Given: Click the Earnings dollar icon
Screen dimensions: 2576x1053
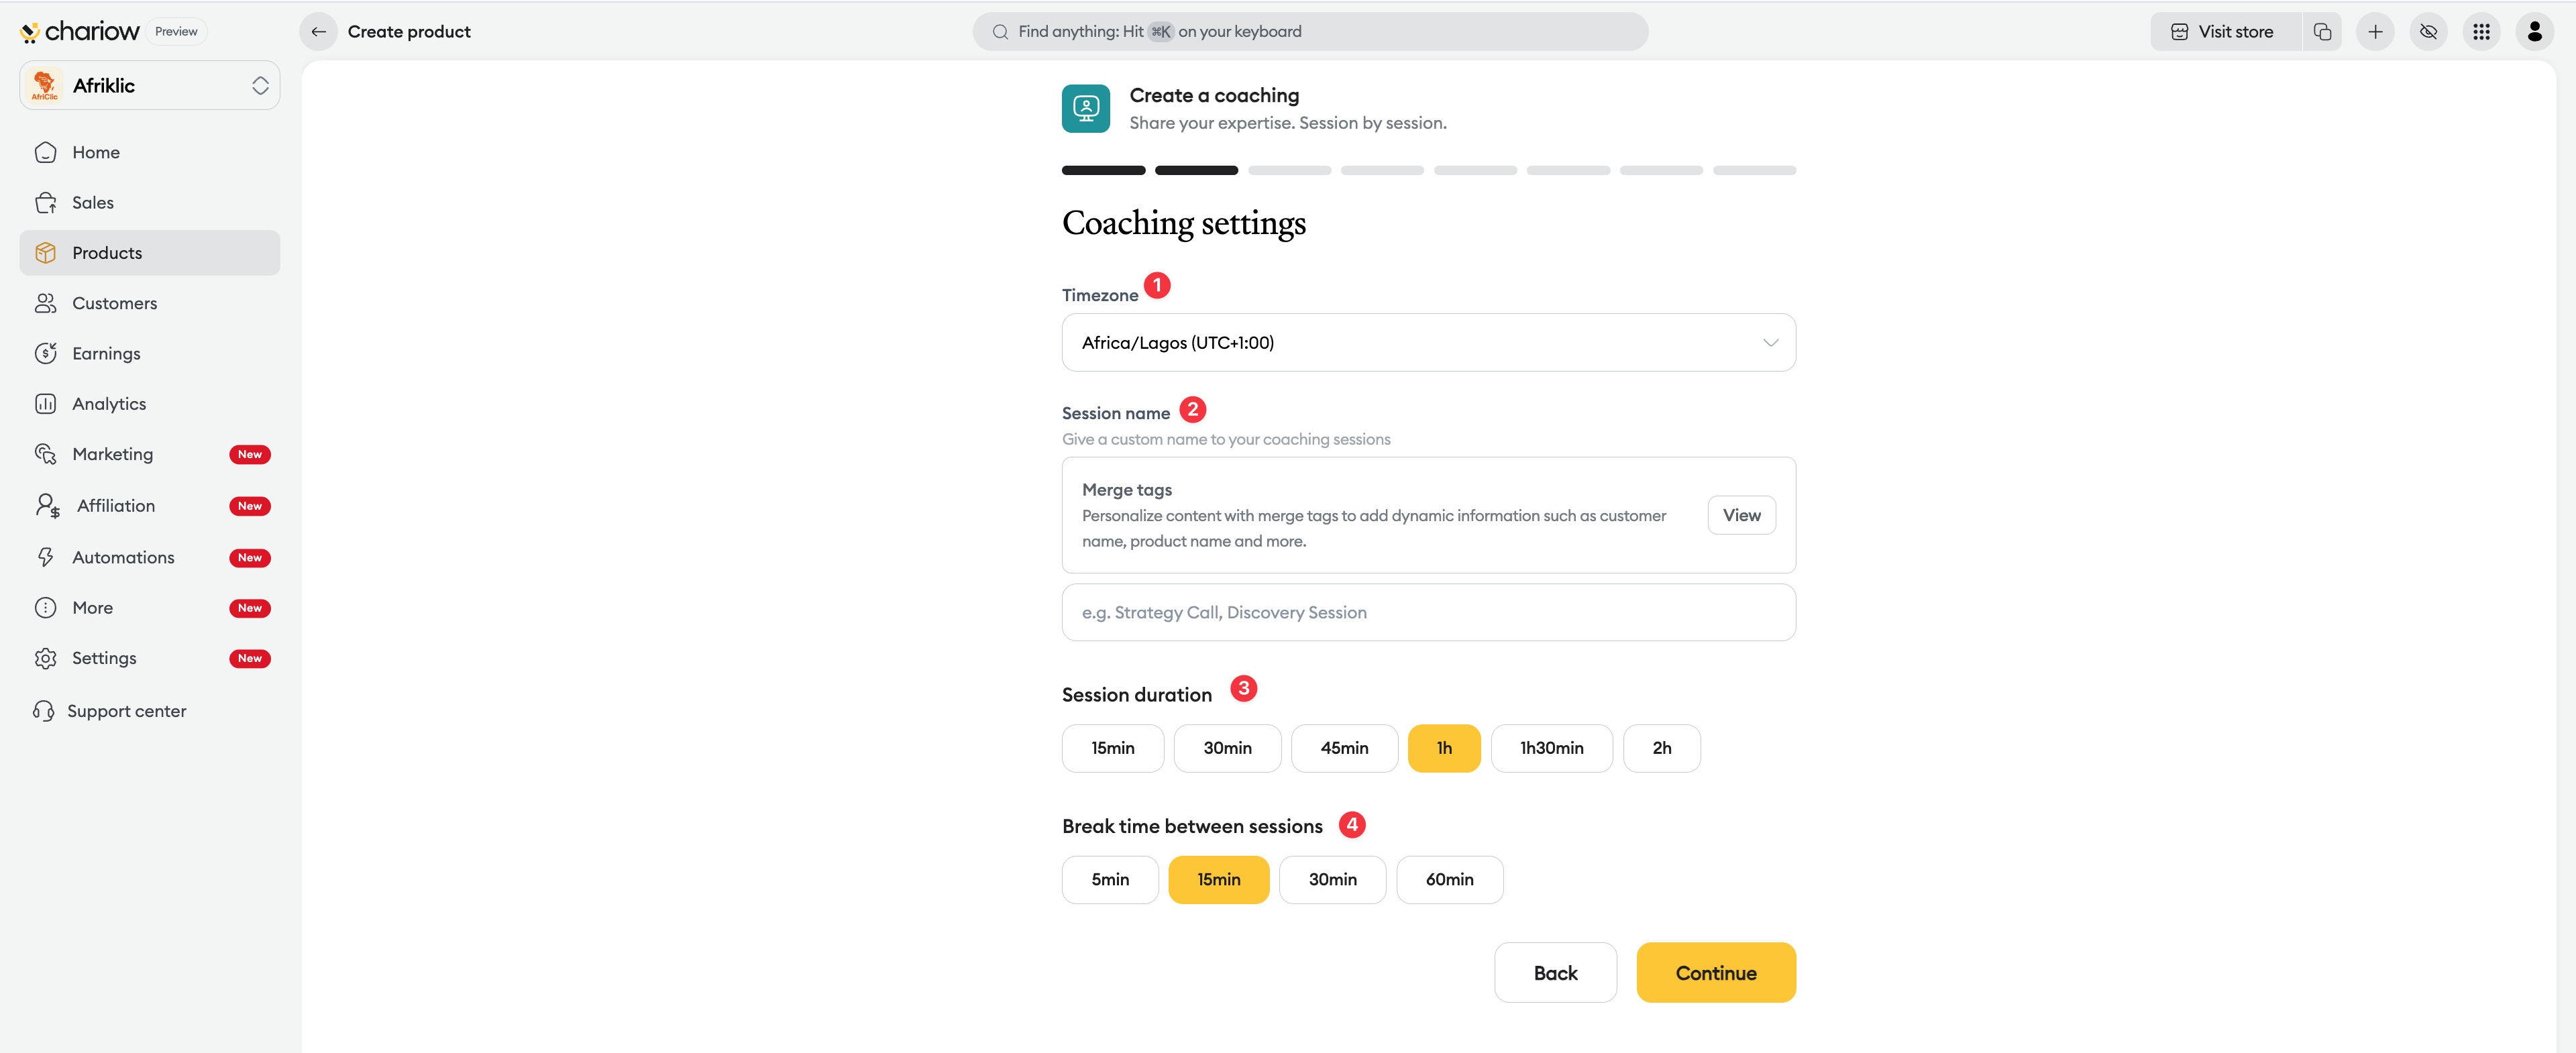Looking at the screenshot, I should pos(46,353).
